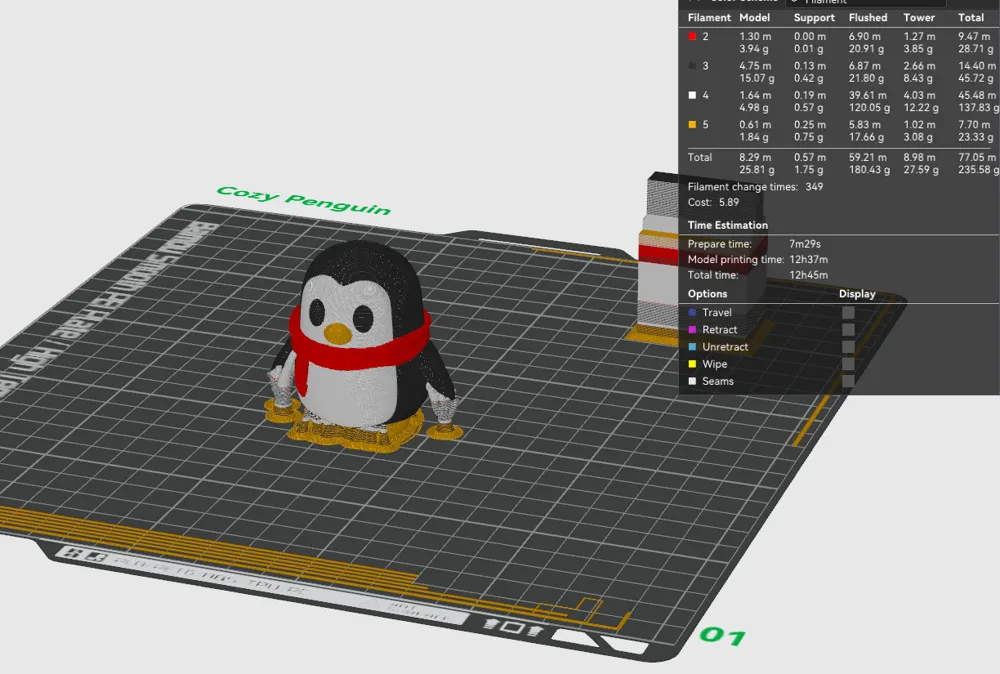Click the blue Travel color swatch
The height and width of the screenshot is (674, 1000).
(x=693, y=312)
